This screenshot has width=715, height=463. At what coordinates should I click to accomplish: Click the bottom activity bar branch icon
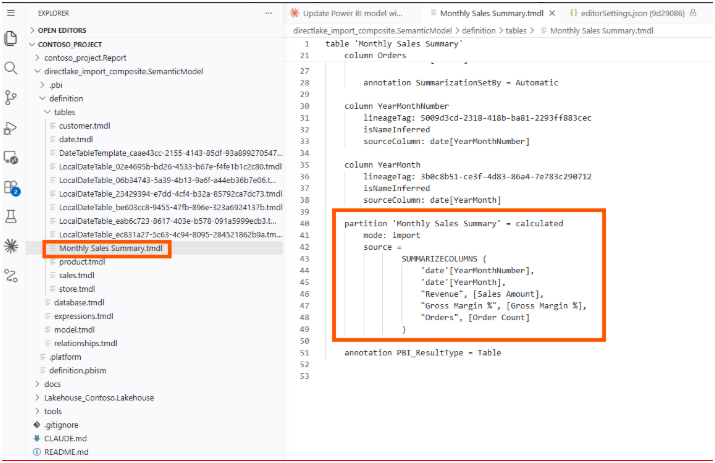coord(11,276)
